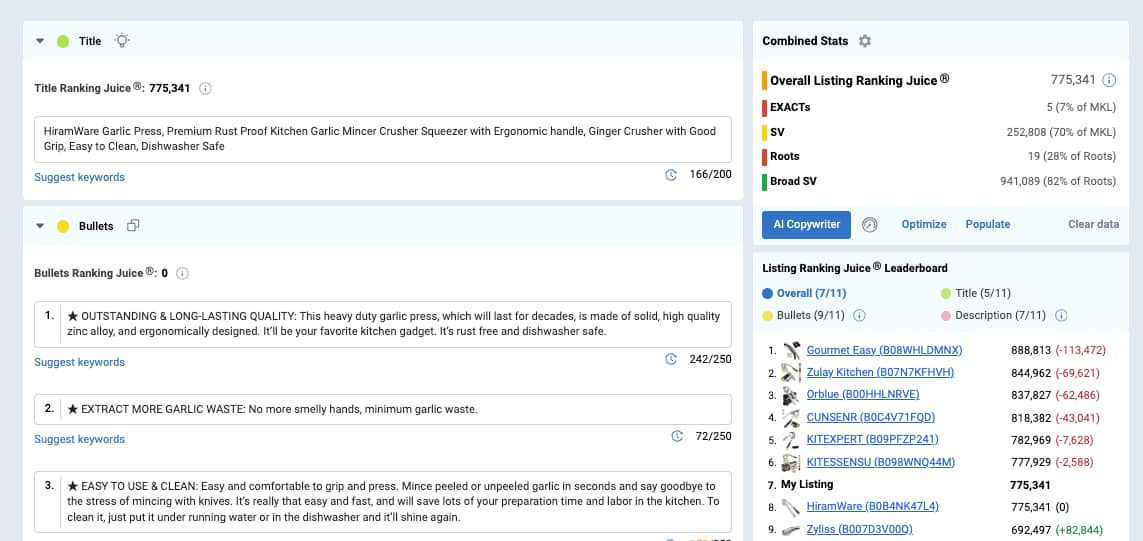Click the Gourmet Easy product thumbnail
The image size is (1143, 541).
[x=791, y=350]
